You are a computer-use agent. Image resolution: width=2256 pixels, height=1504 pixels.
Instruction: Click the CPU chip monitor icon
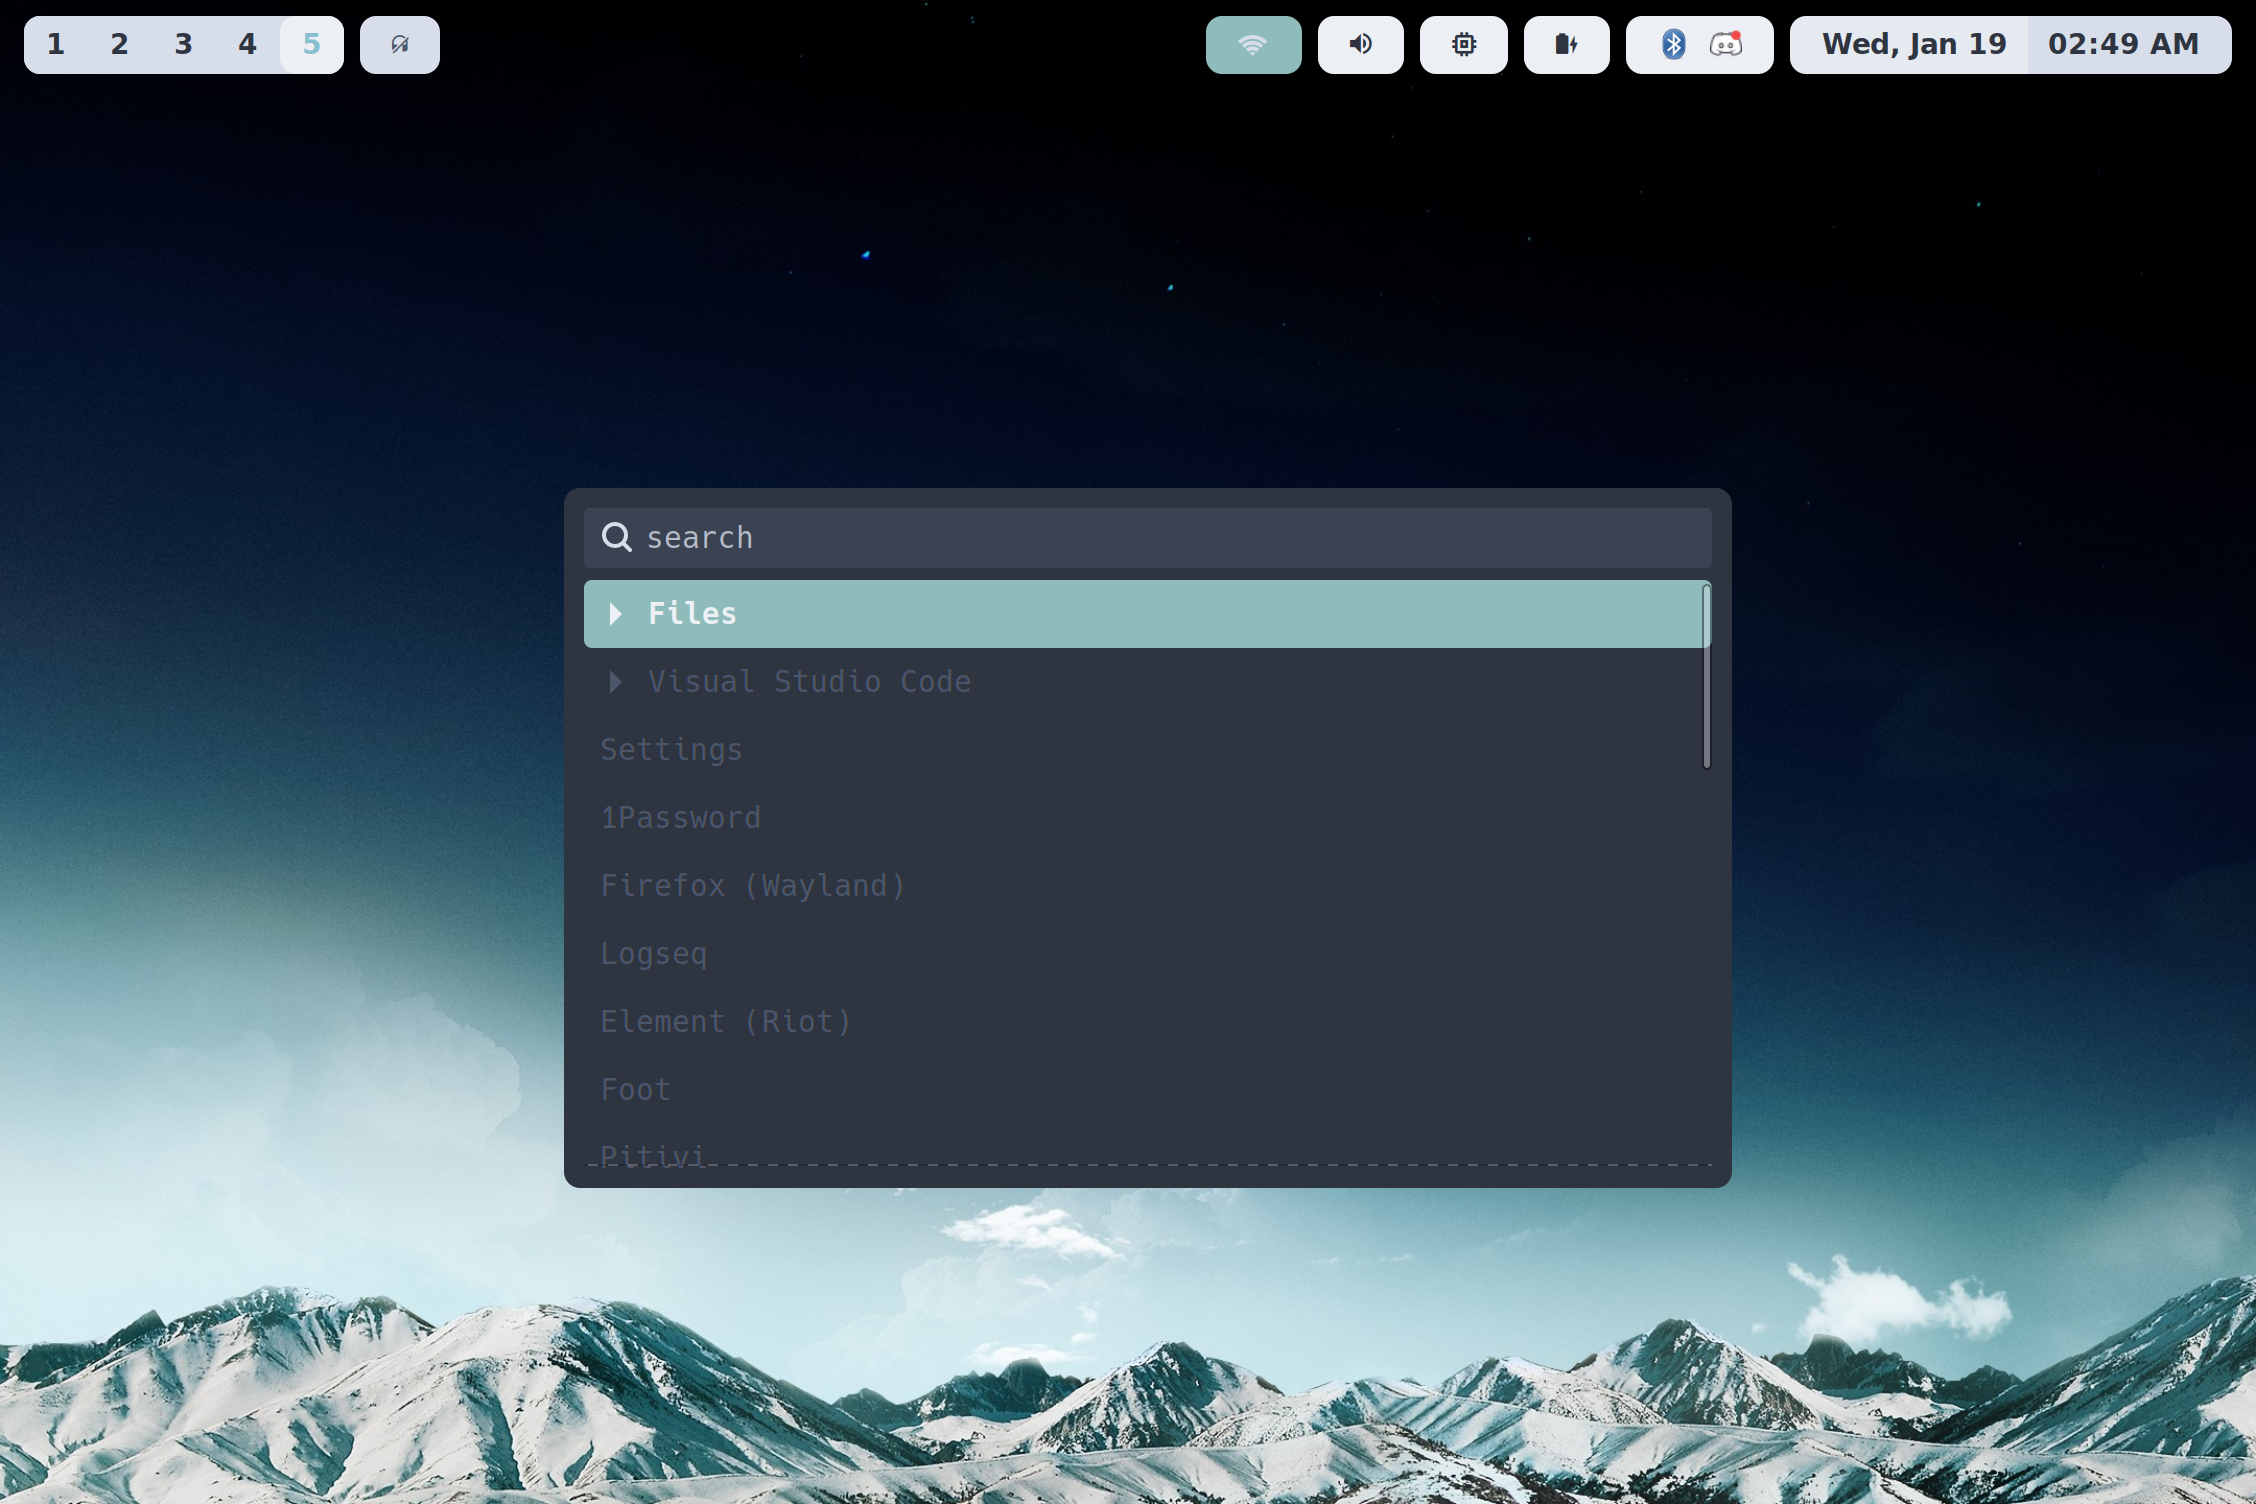tap(1463, 45)
